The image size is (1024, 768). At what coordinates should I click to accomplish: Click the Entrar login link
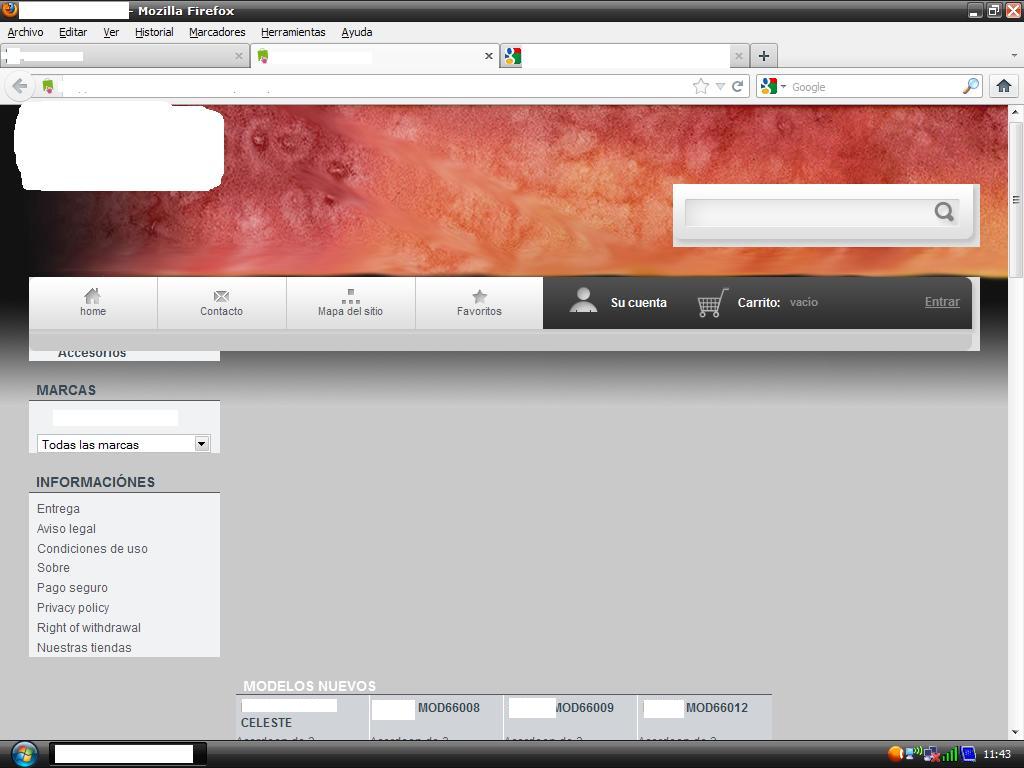tap(942, 302)
